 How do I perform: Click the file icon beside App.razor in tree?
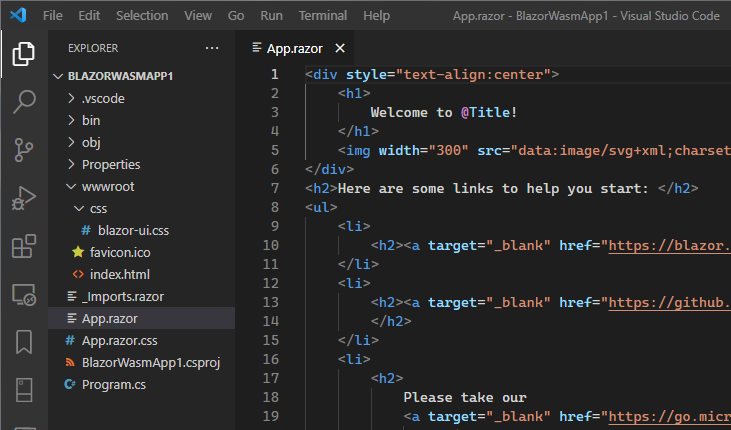[72, 318]
